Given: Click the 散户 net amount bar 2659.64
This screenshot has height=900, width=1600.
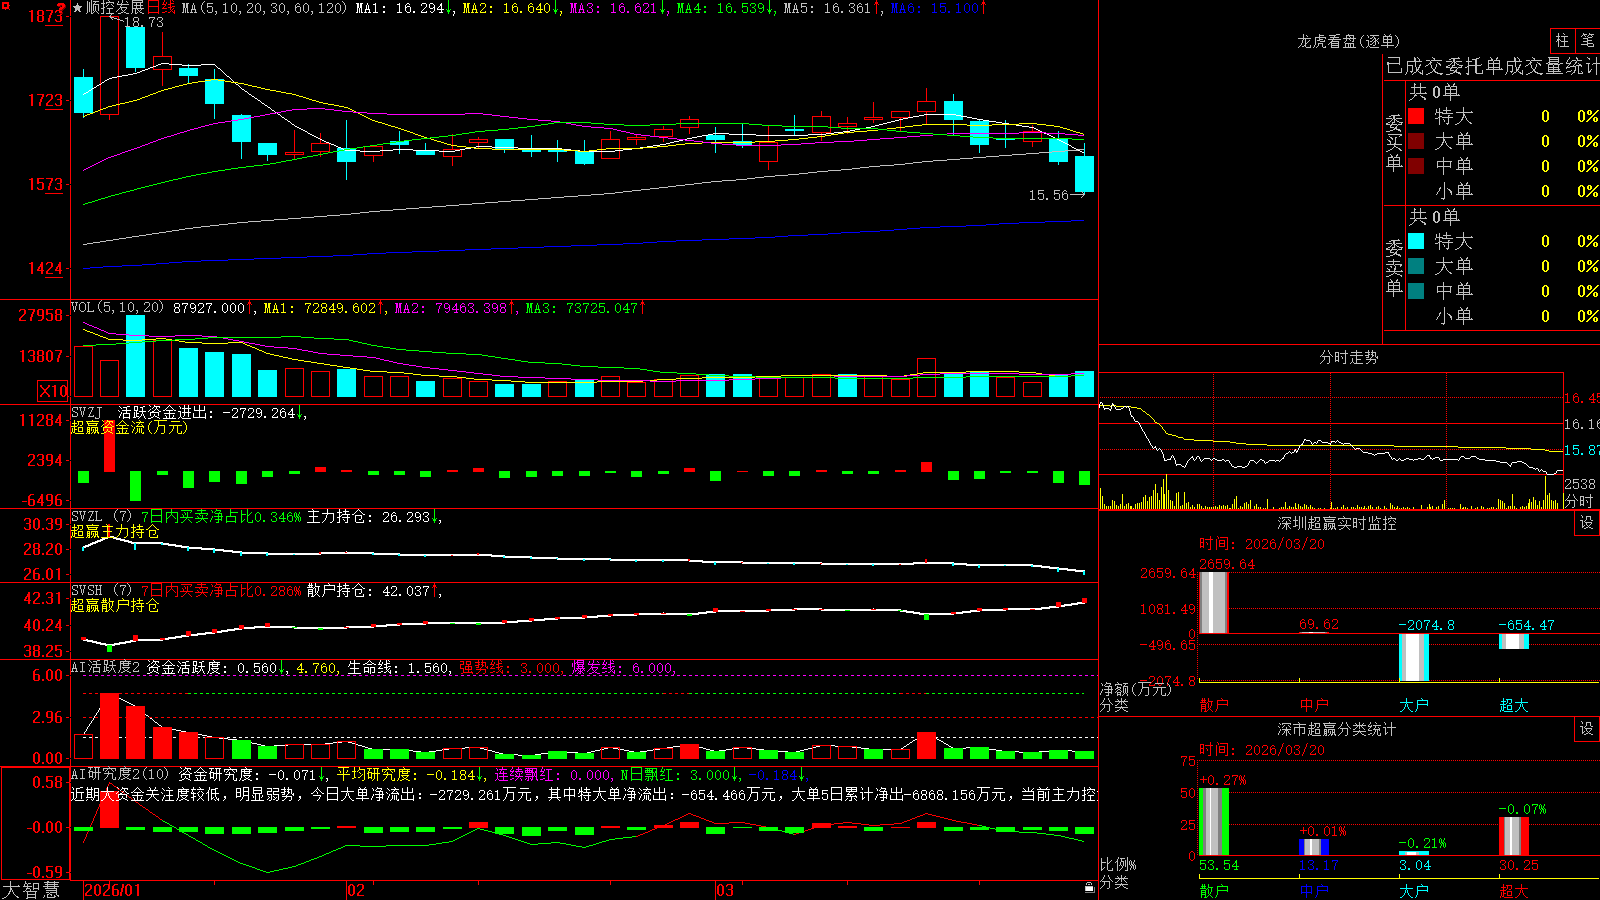Looking at the screenshot, I should coord(1213,602).
